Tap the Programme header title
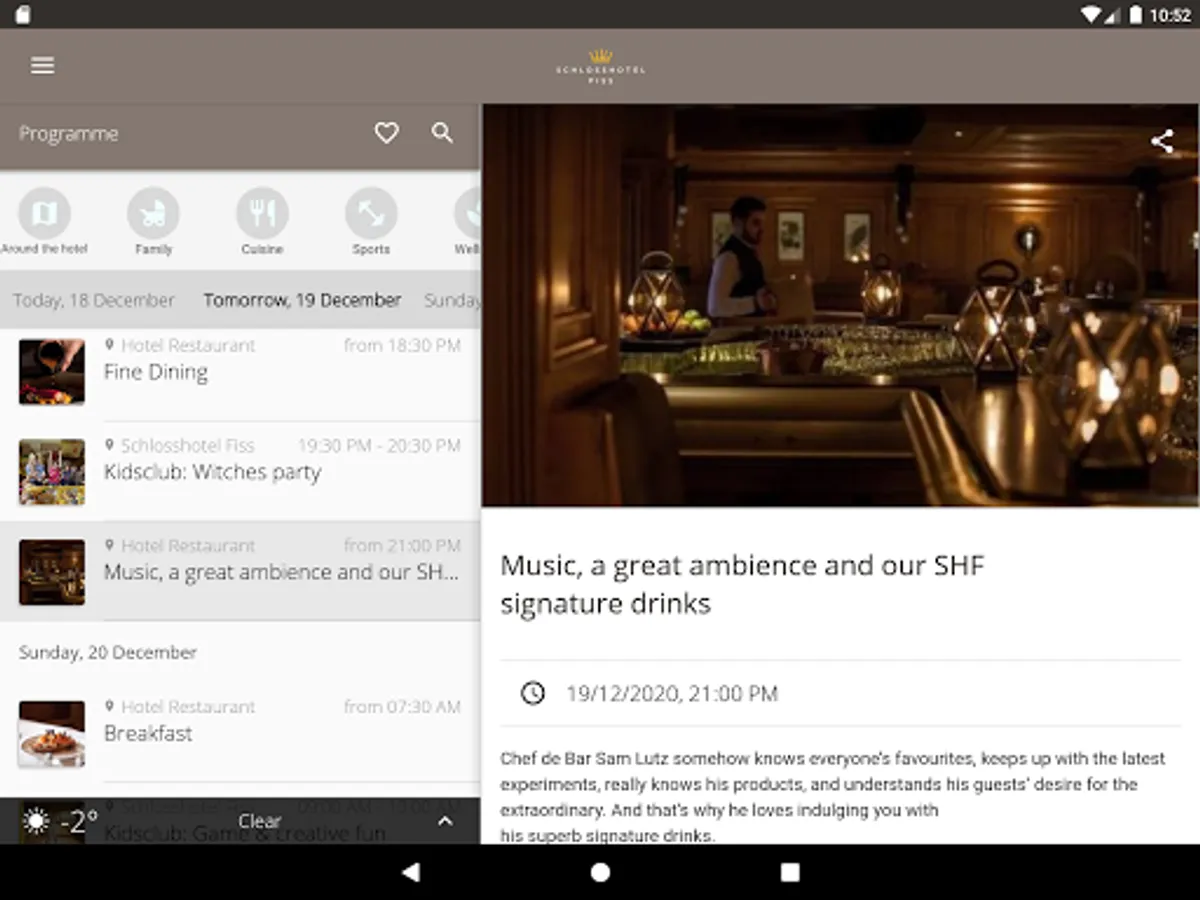This screenshot has width=1200, height=900. (x=69, y=133)
